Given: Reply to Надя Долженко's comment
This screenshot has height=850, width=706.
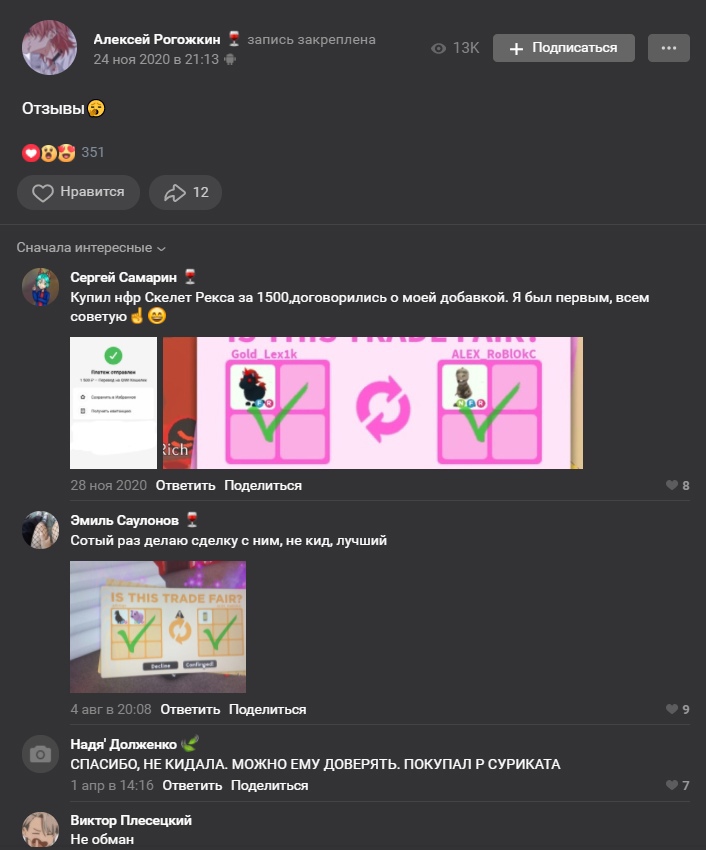Looking at the screenshot, I should tap(192, 785).
